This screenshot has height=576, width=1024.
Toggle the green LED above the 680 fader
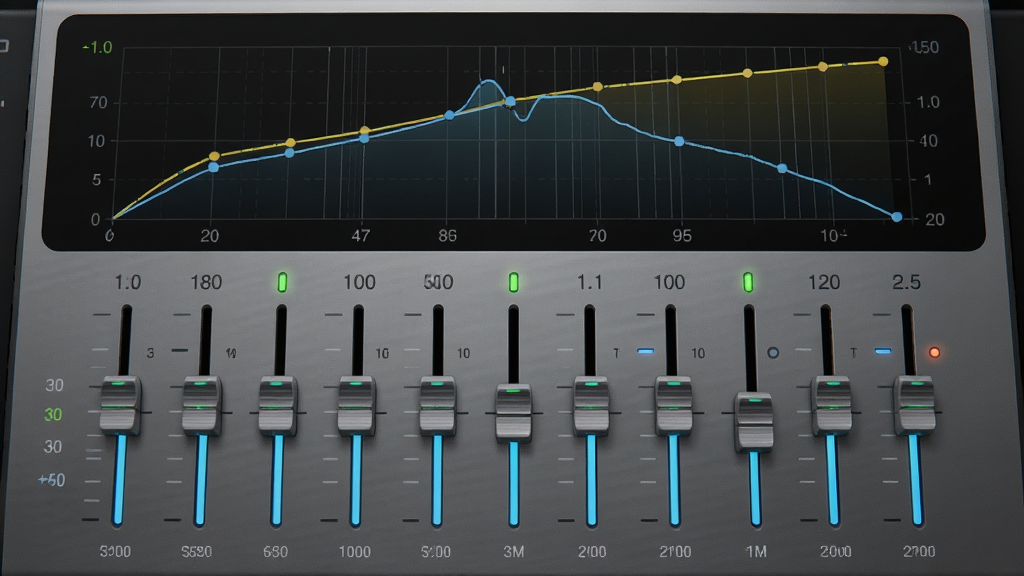point(282,283)
